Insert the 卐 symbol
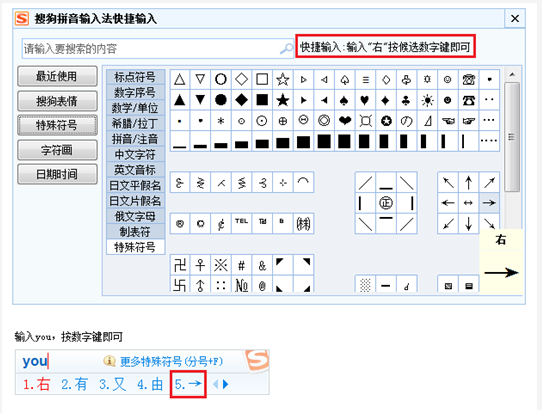 [179, 285]
